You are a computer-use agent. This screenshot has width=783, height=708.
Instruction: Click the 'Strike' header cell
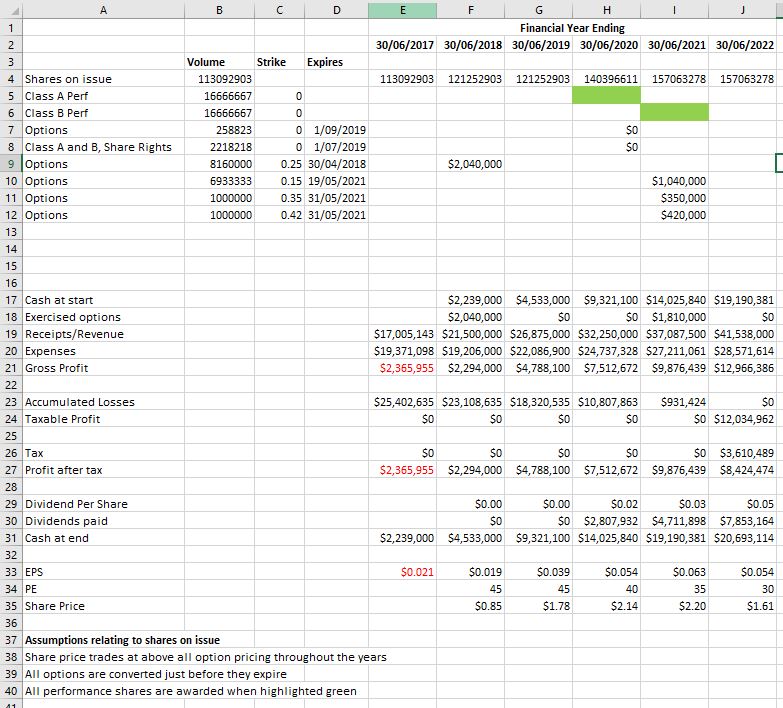coord(279,62)
